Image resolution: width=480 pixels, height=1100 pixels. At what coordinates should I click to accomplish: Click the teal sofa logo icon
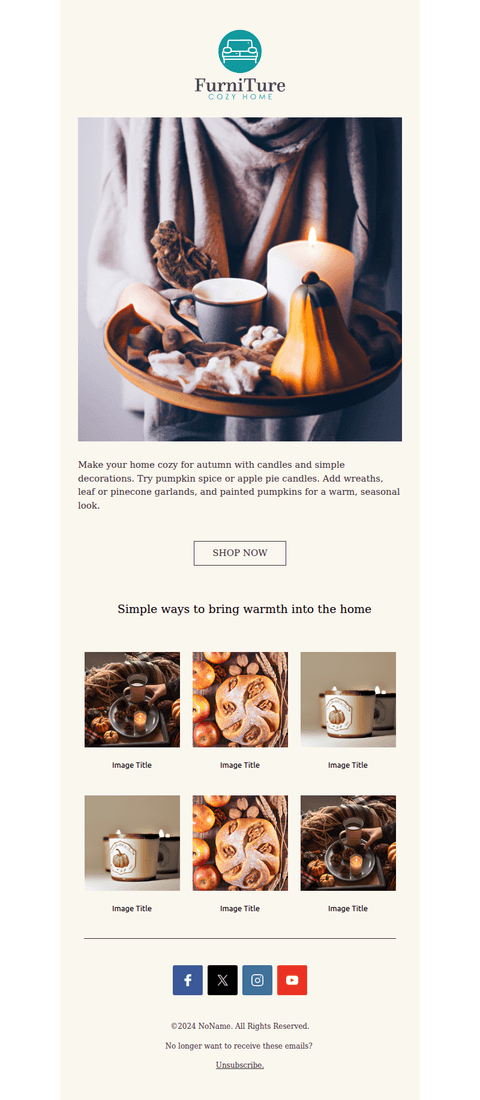240,51
